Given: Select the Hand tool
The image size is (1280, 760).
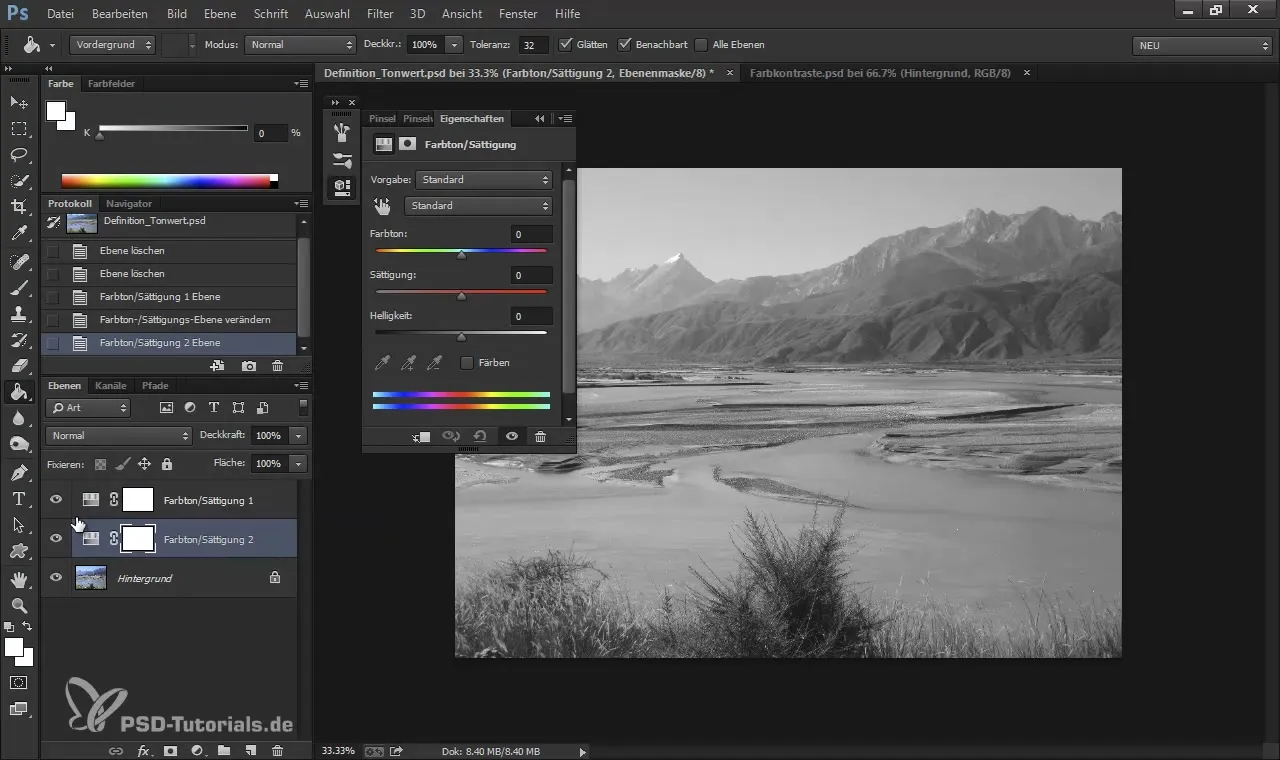Looking at the screenshot, I should tap(19, 579).
